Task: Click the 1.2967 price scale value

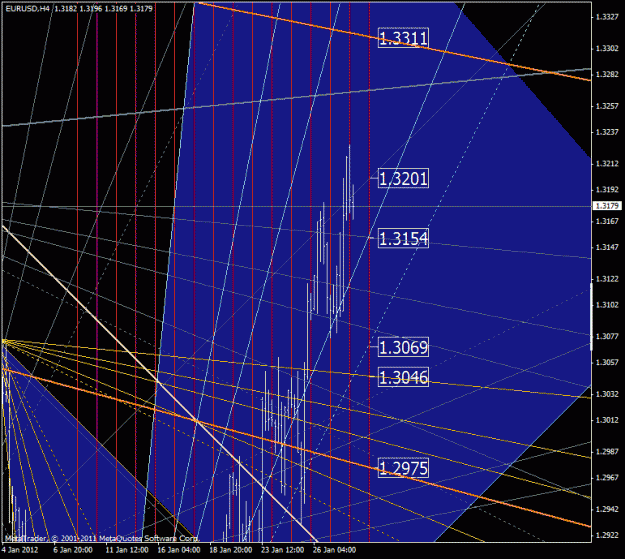Action: click(607, 477)
